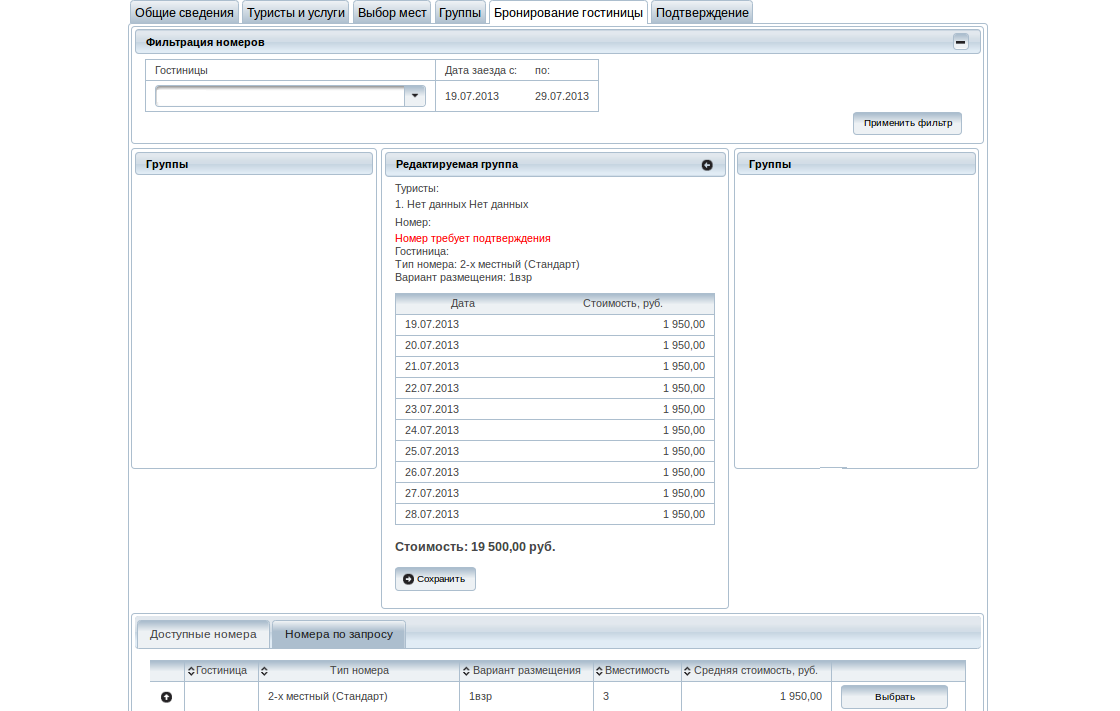Image resolution: width=1120 pixels, height=711 pixels.
Task: Select the 28.07.2013 row in price table
Action: 555,514
